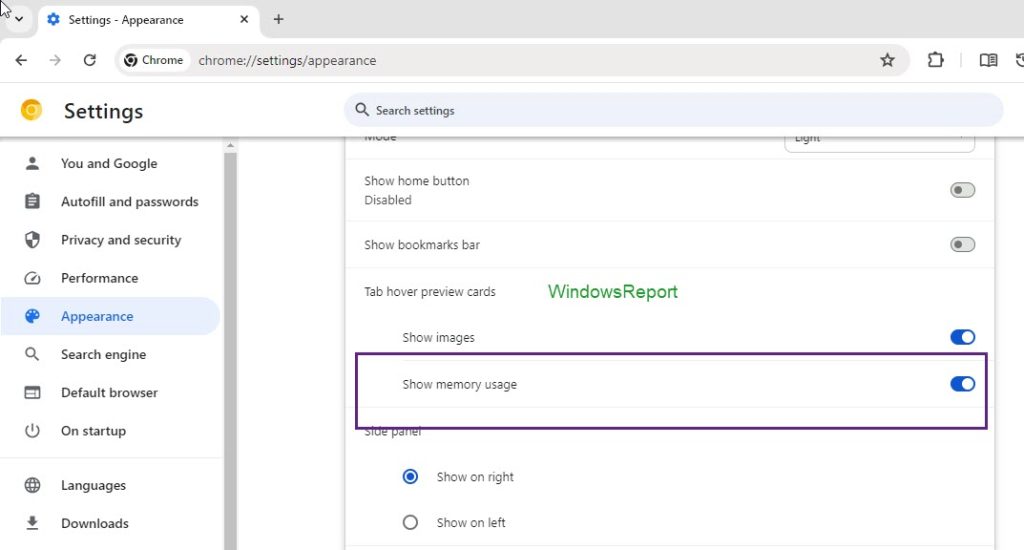Click the sidebar vertical scrollbar track
The image size is (1024, 550).
pos(230,353)
